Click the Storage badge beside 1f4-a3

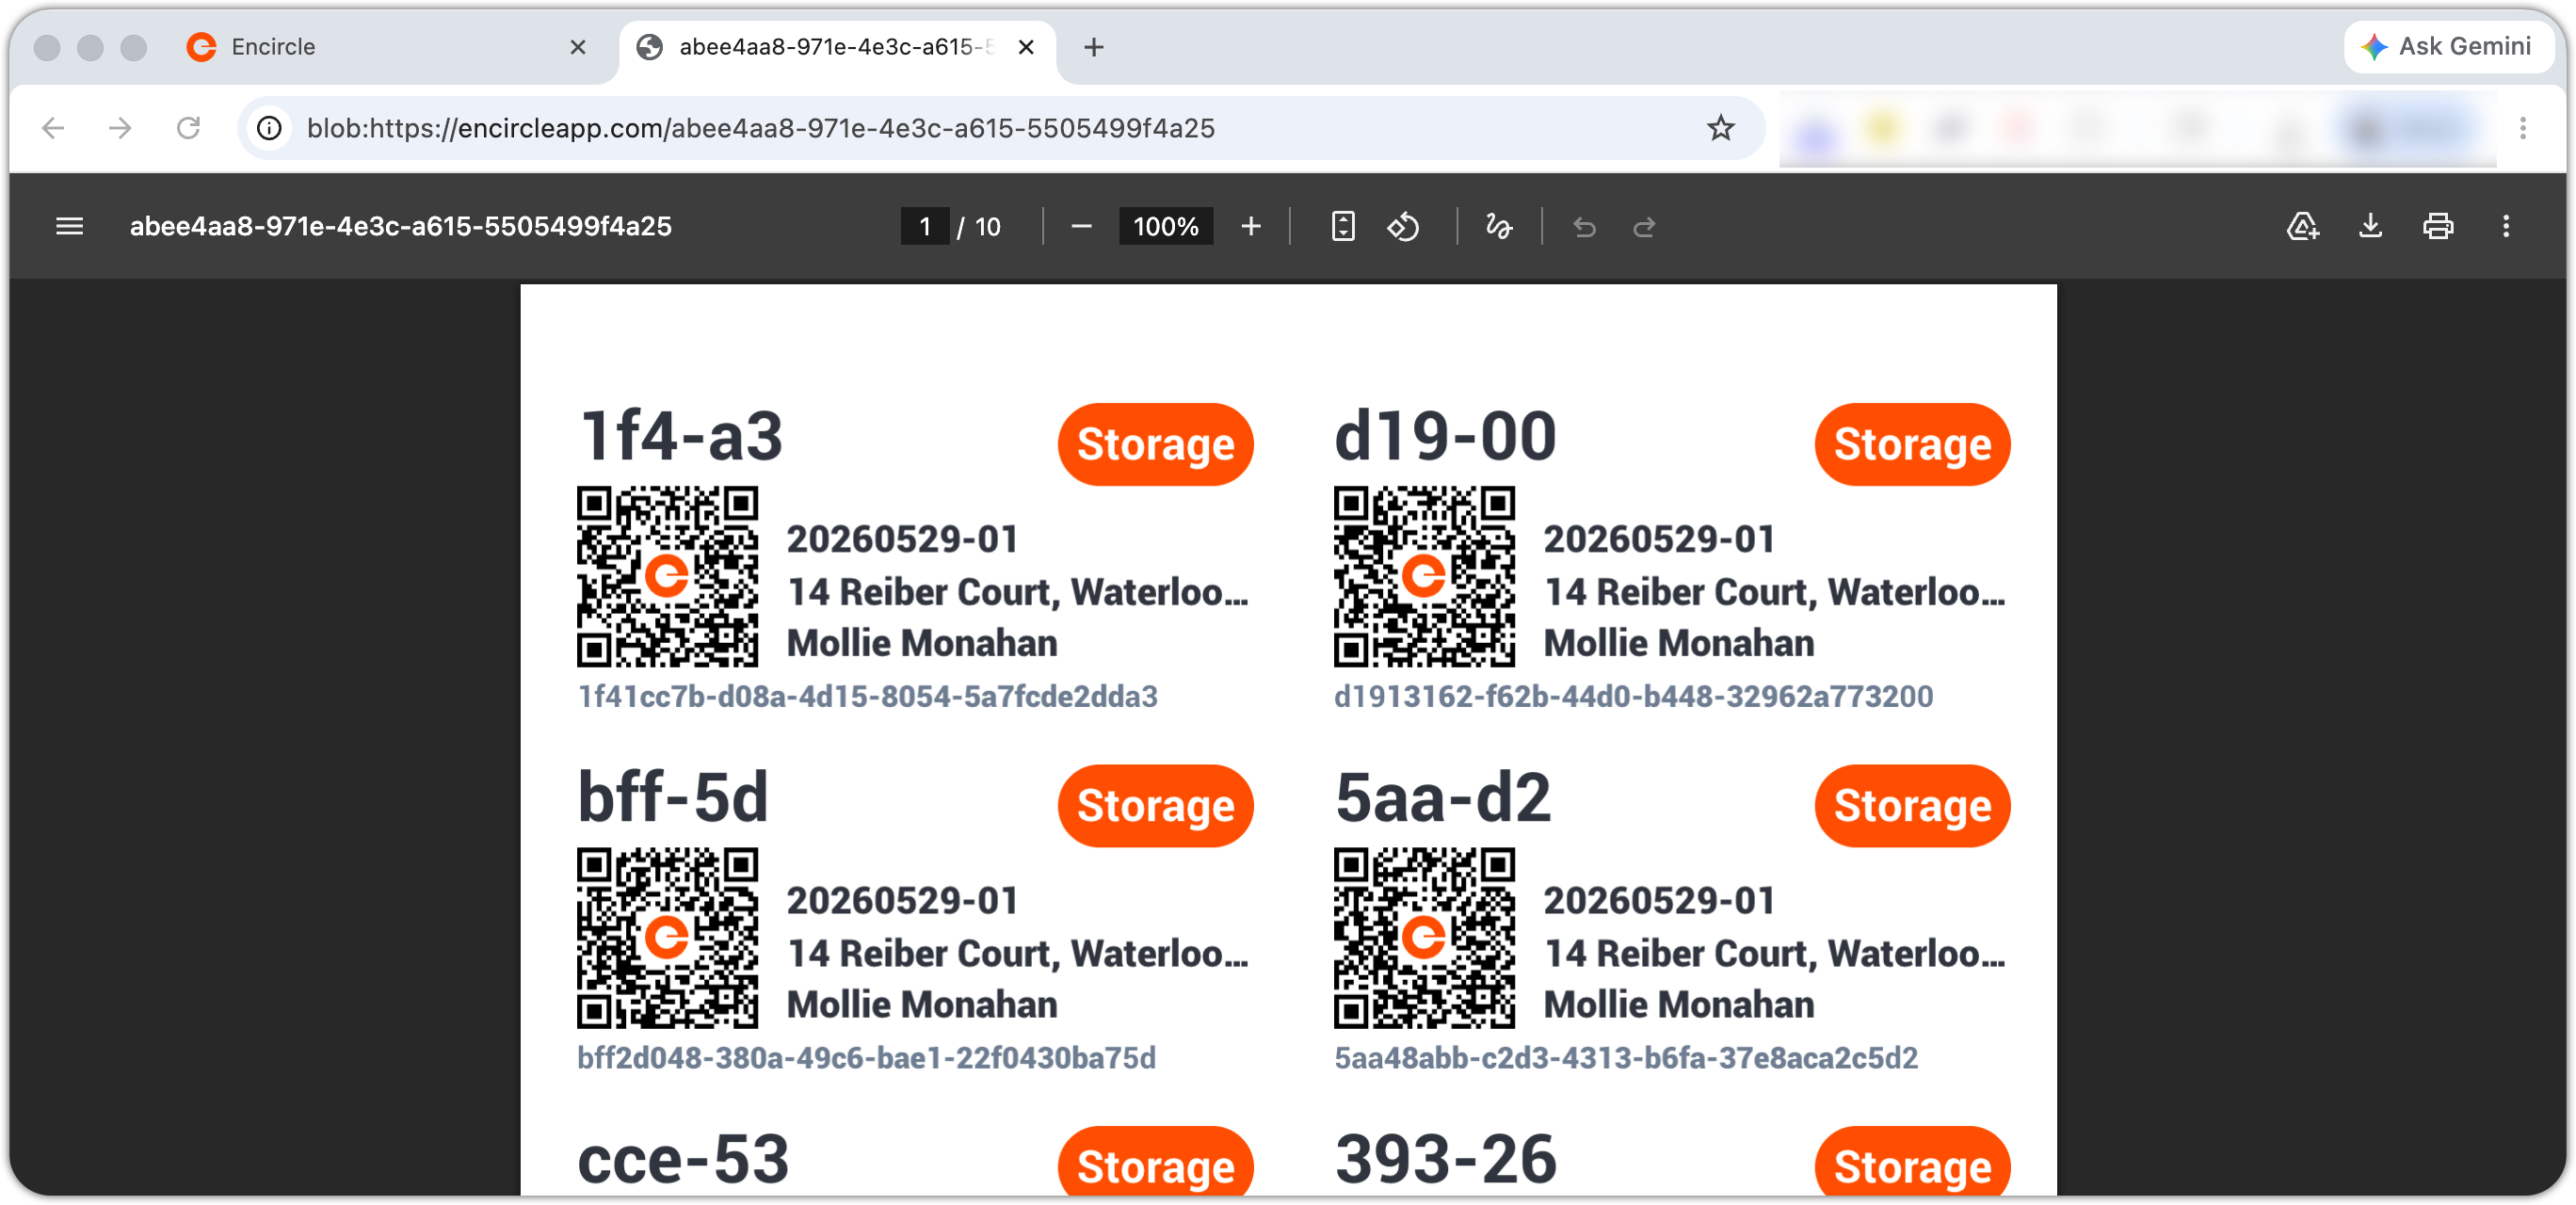(1155, 444)
